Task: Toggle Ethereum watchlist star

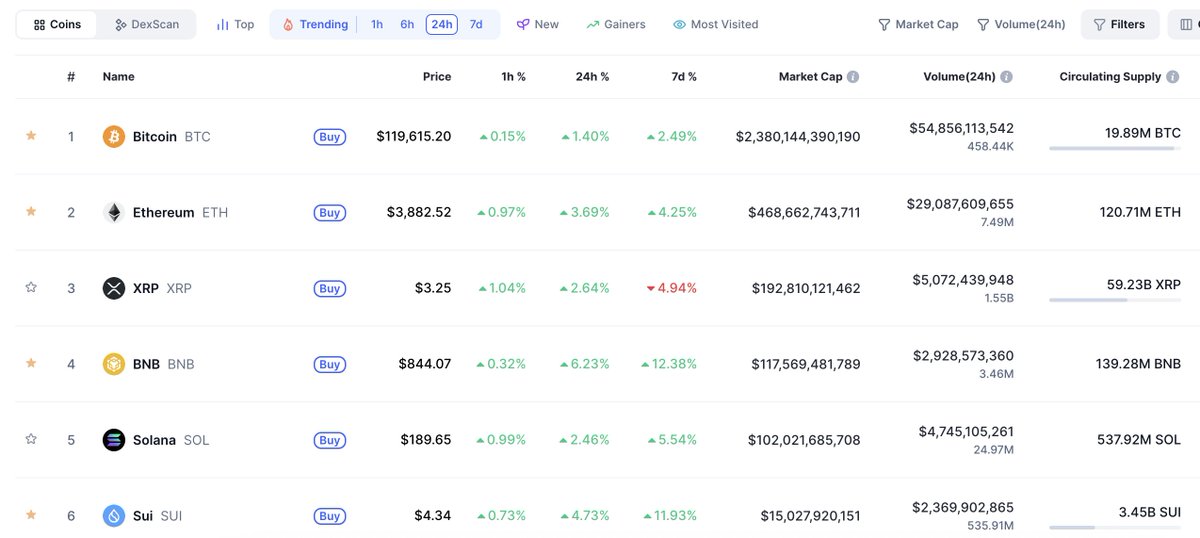Action: pyautogui.click(x=31, y=212)
